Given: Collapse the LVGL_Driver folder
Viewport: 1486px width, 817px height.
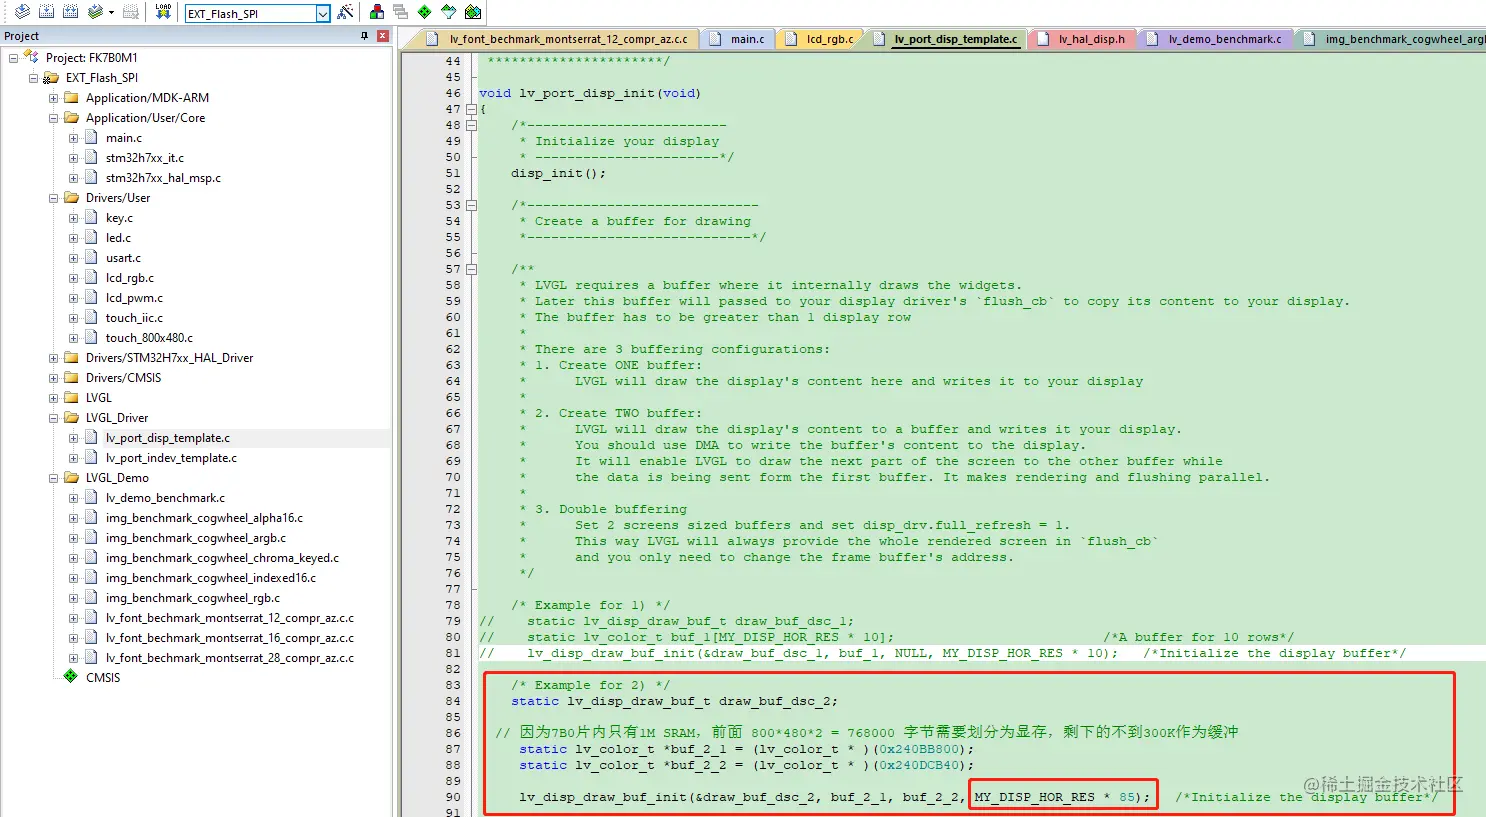Looking at the screenshot, I should 53,418.
